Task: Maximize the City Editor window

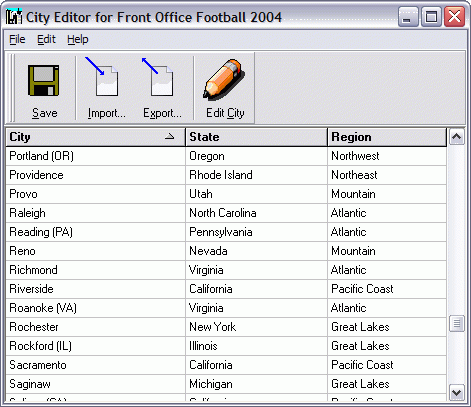Action: 431,16
